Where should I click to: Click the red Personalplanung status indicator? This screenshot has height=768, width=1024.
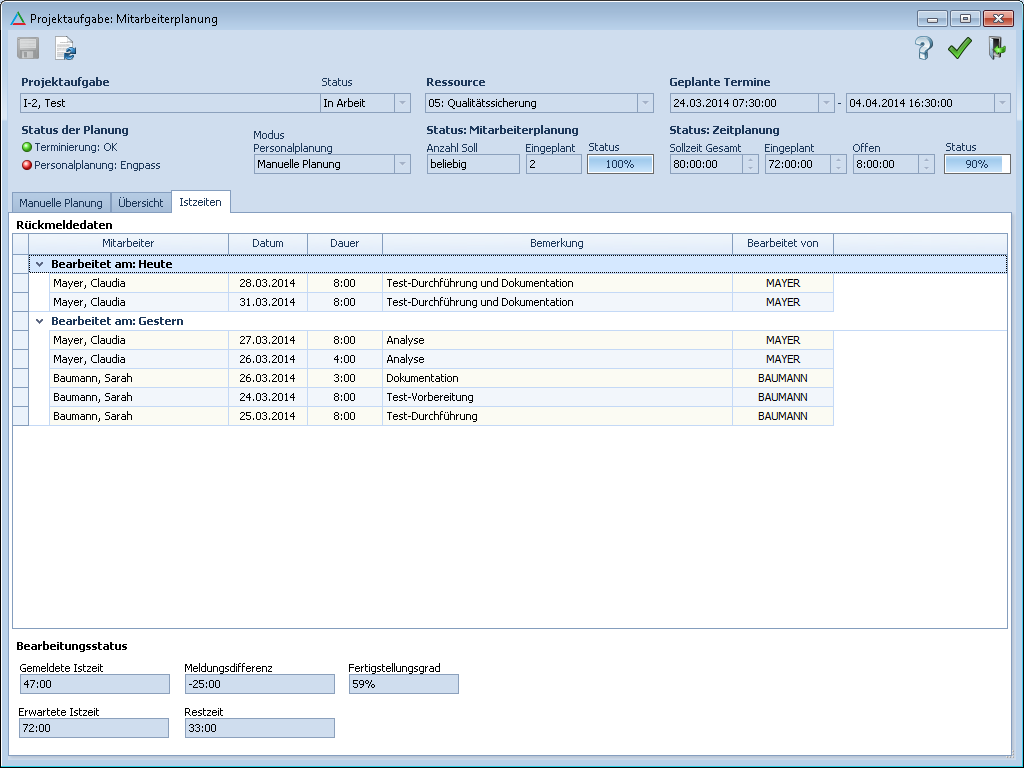point(27,165)
